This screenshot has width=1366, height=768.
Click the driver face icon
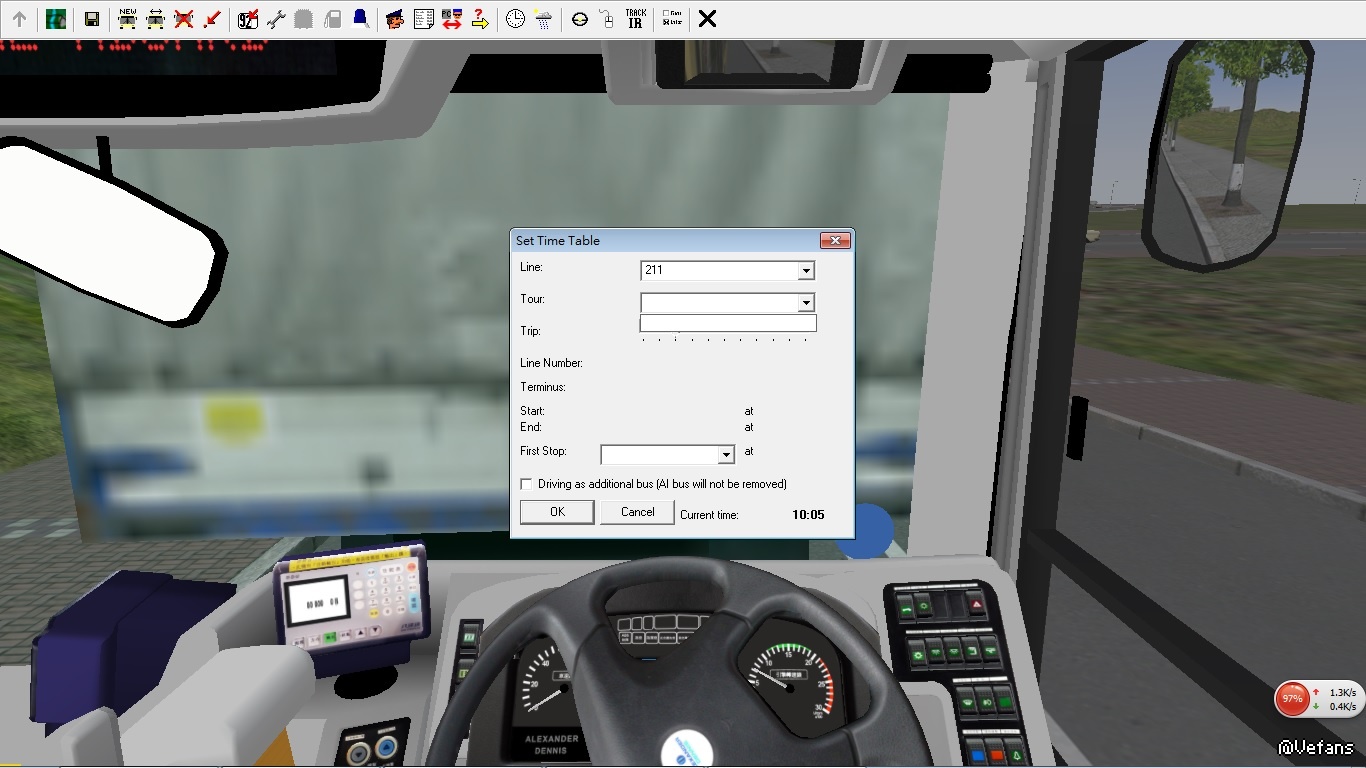coord(395,19)
